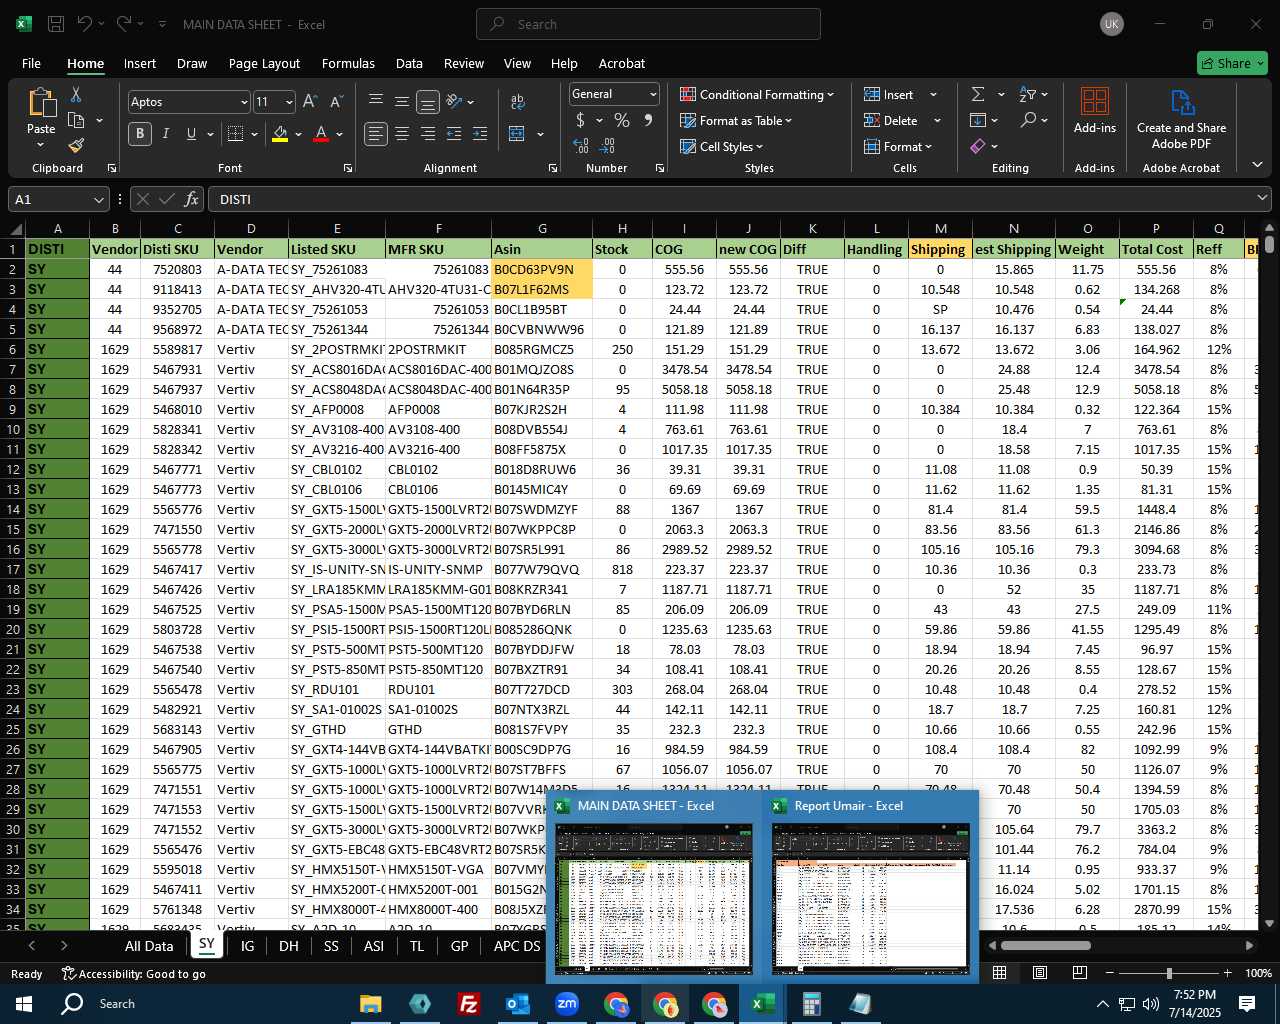Switch to the All Data sheet tab
The height and width of the screenshot is (1024, 1280).
(149, 946)
